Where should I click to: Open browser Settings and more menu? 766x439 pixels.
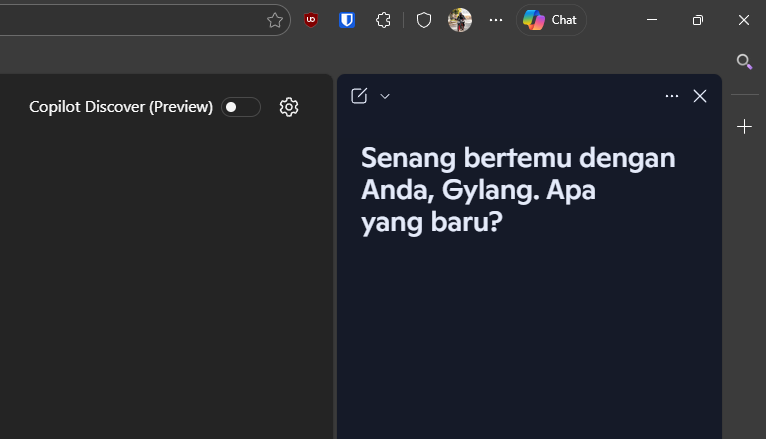496,20
